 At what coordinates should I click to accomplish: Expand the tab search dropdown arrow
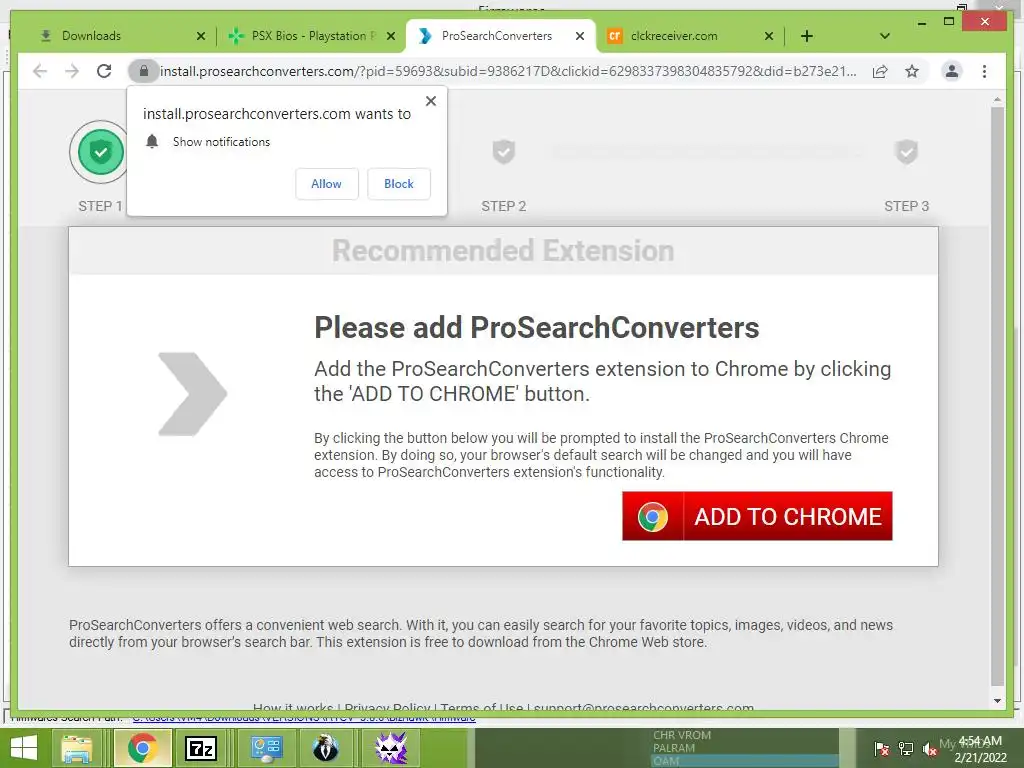tap(885, 36)
